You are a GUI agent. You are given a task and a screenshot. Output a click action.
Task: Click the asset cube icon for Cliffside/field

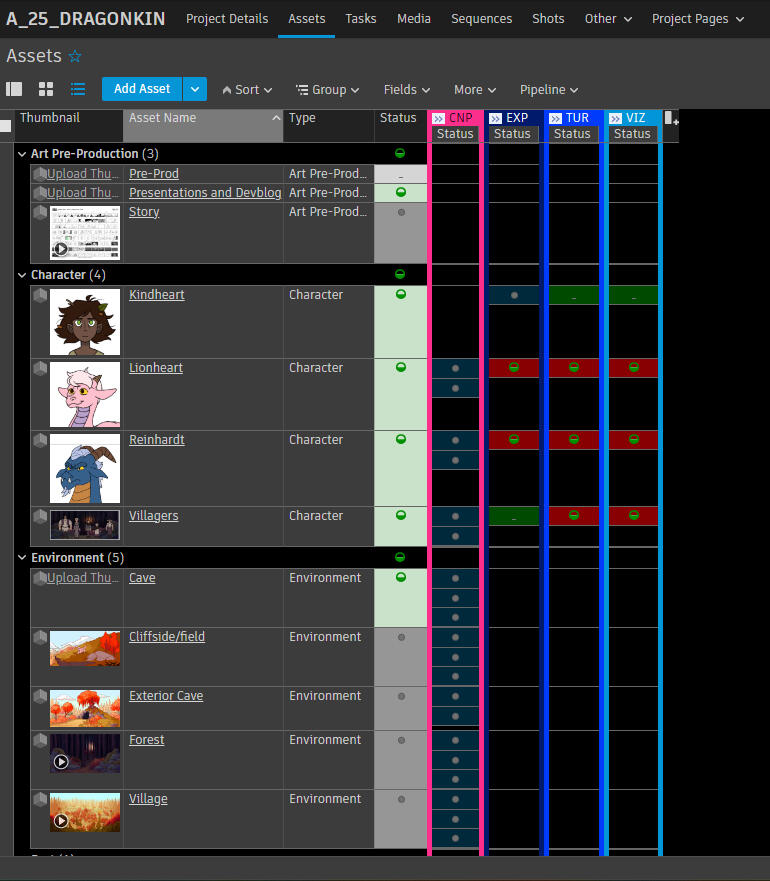pyautogui.click(x=40, y=637)
